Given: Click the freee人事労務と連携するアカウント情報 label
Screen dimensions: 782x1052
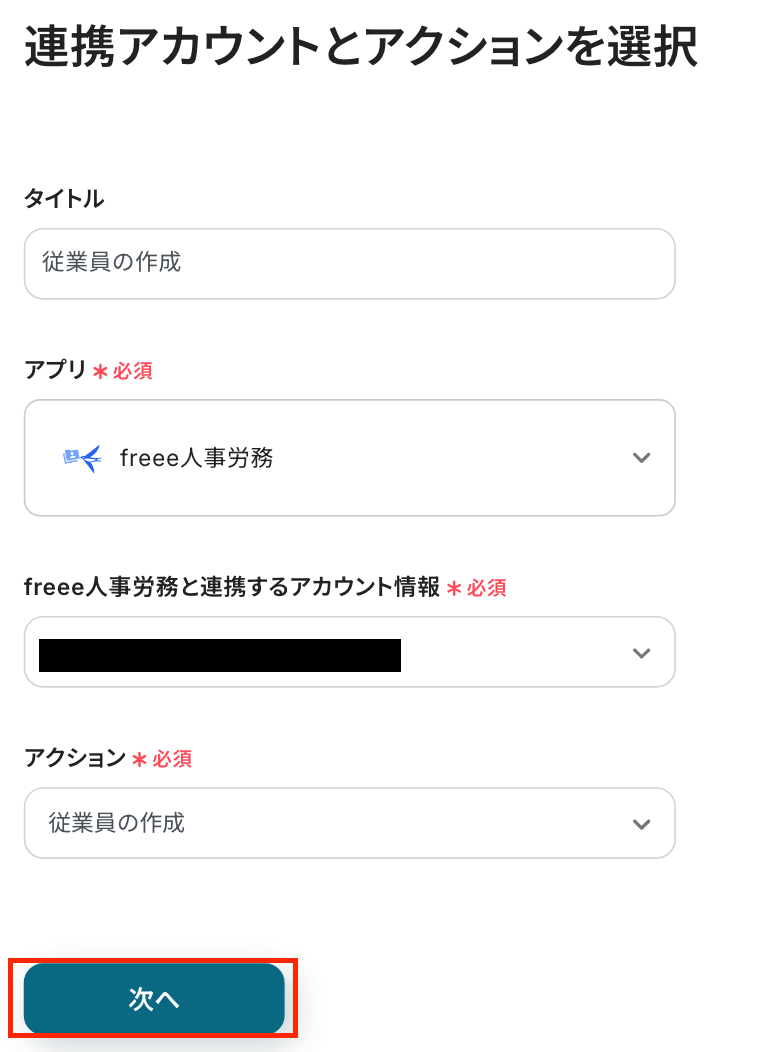Looking at the screenshot, I should 231,587.
